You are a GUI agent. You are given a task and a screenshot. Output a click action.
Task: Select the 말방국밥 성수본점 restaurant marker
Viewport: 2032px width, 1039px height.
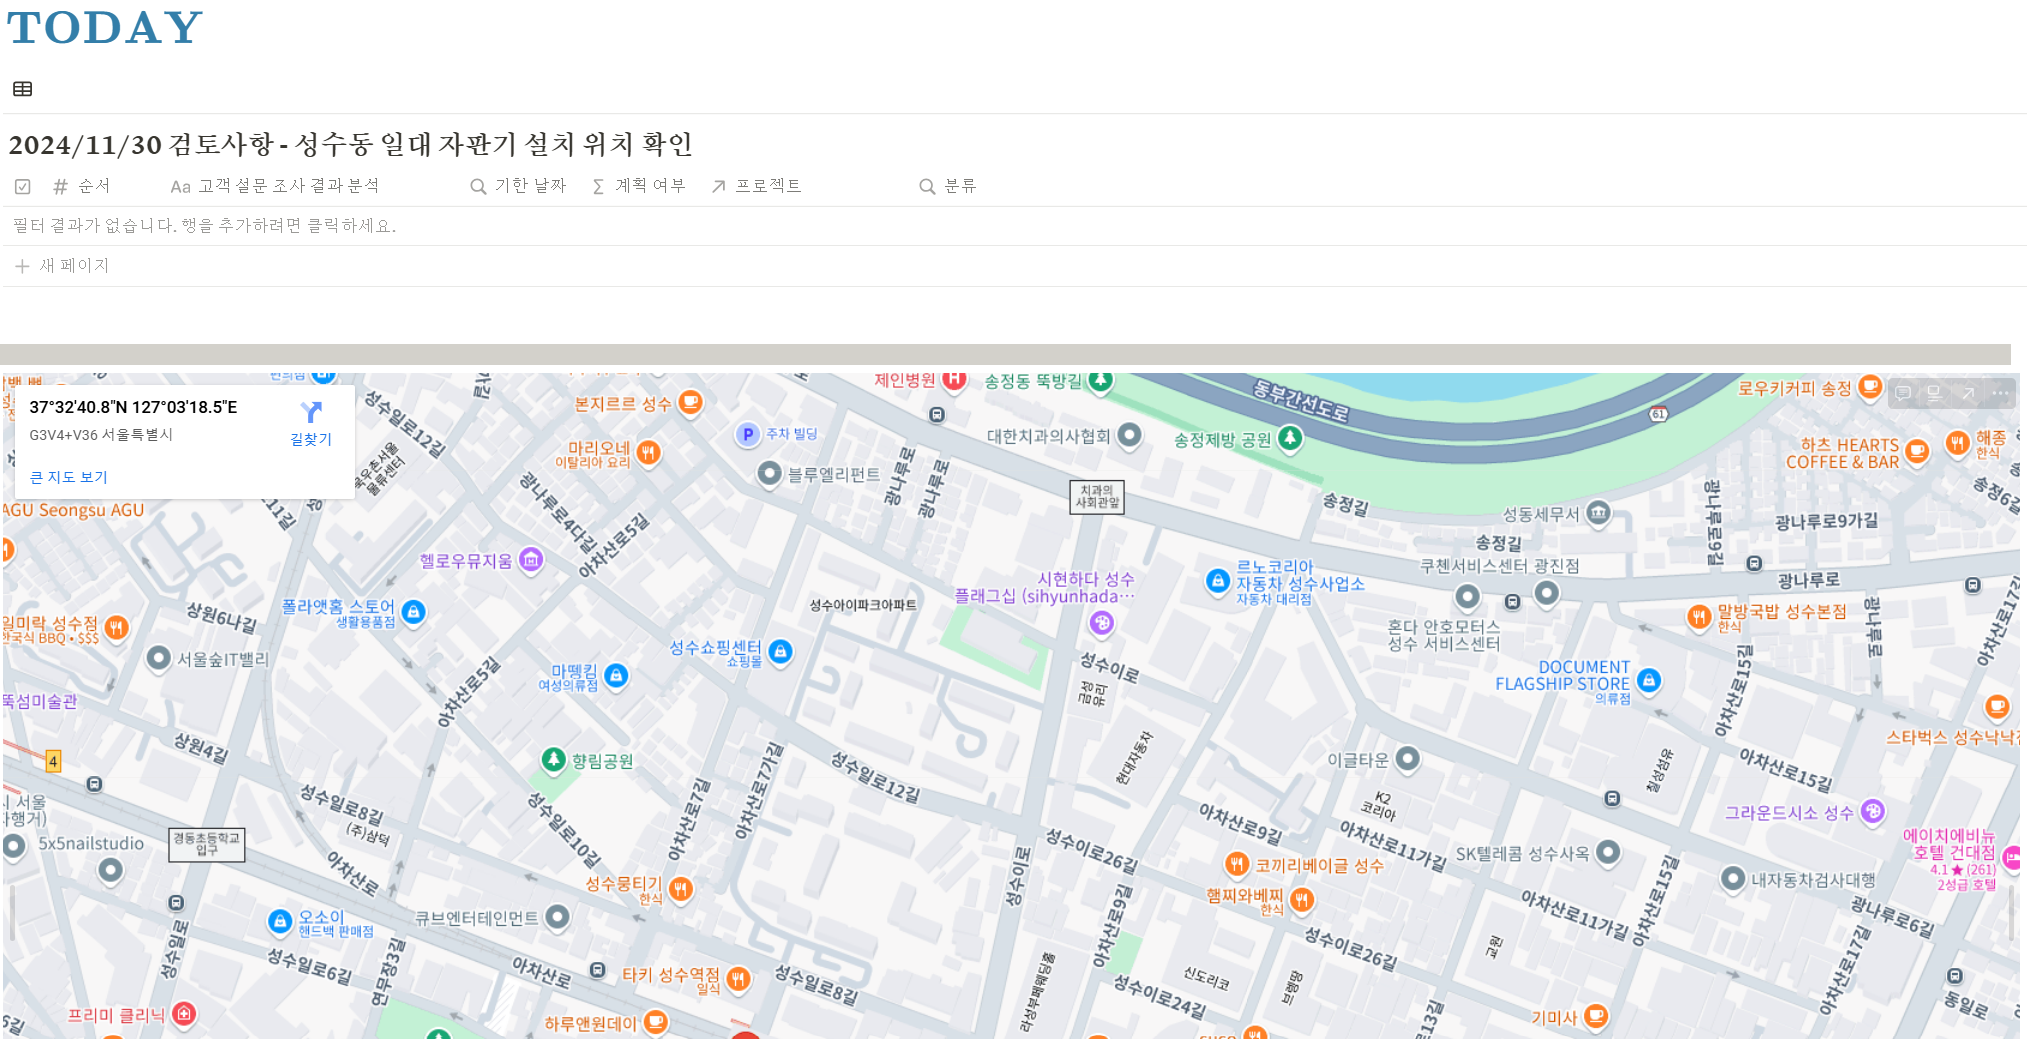click(1698, 616)
